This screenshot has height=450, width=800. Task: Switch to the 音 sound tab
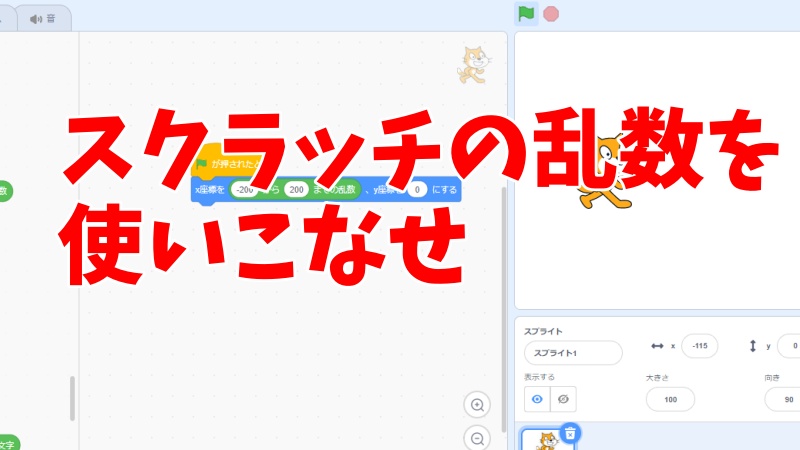(43, 19)
